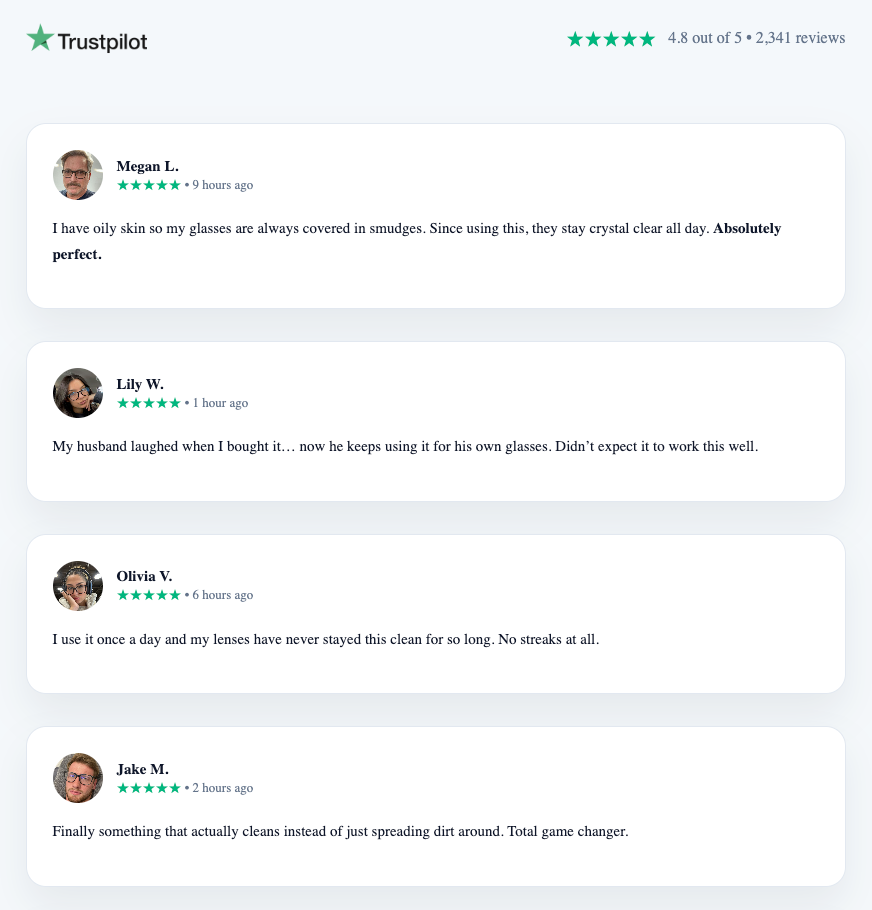Click the star rating under Lily W.
872x910 pixels.
click(x=149, y=403)
